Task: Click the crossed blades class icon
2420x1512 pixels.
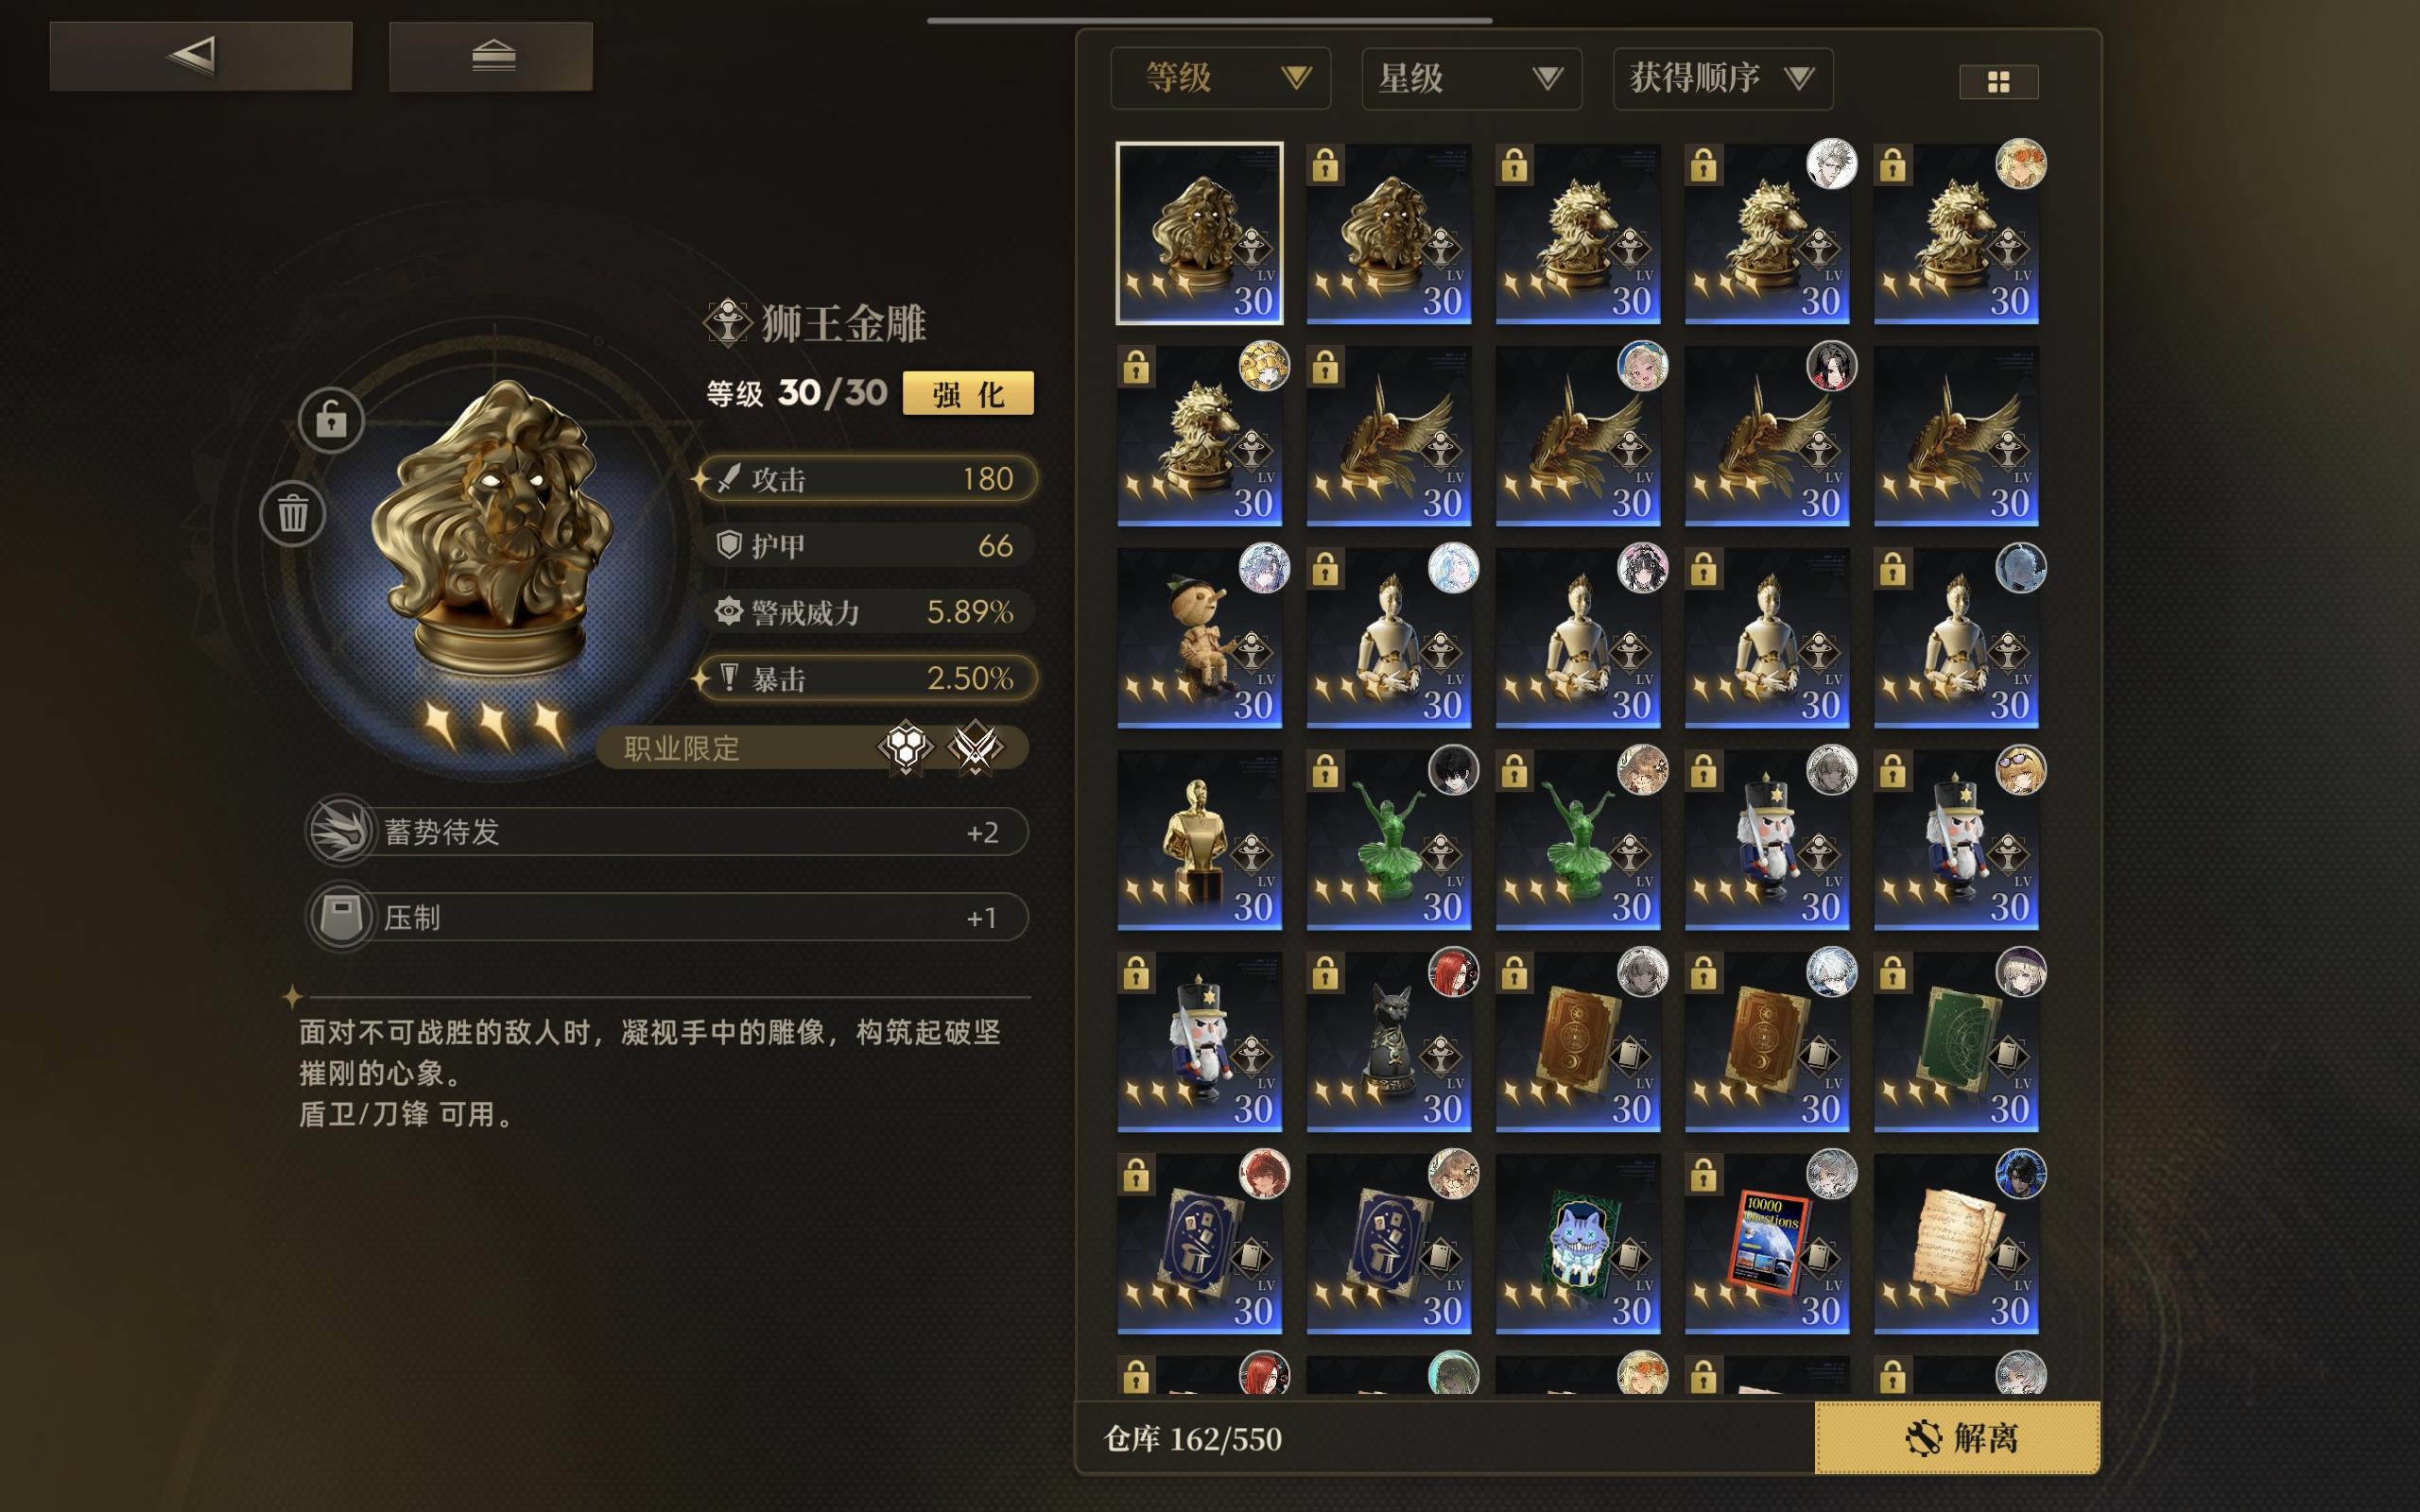Action: click(x=975, y=747)
